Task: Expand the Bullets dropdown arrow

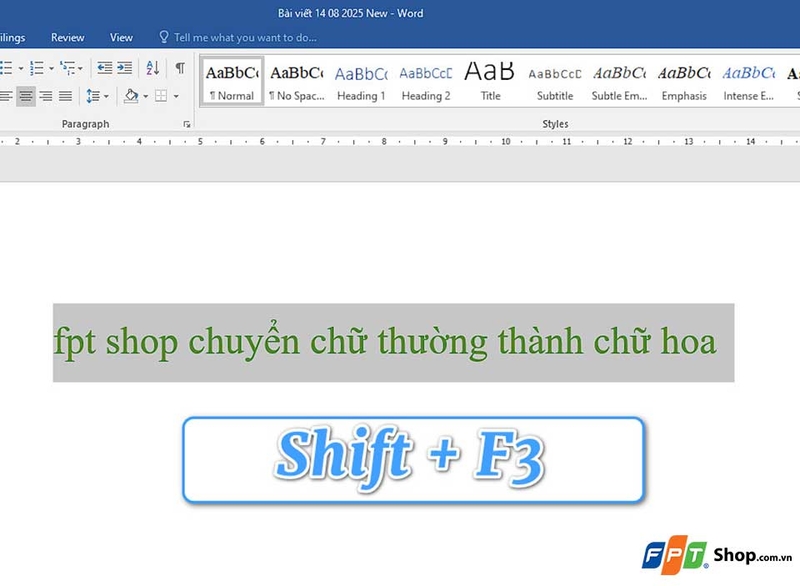Action: (x=19, y=69)
